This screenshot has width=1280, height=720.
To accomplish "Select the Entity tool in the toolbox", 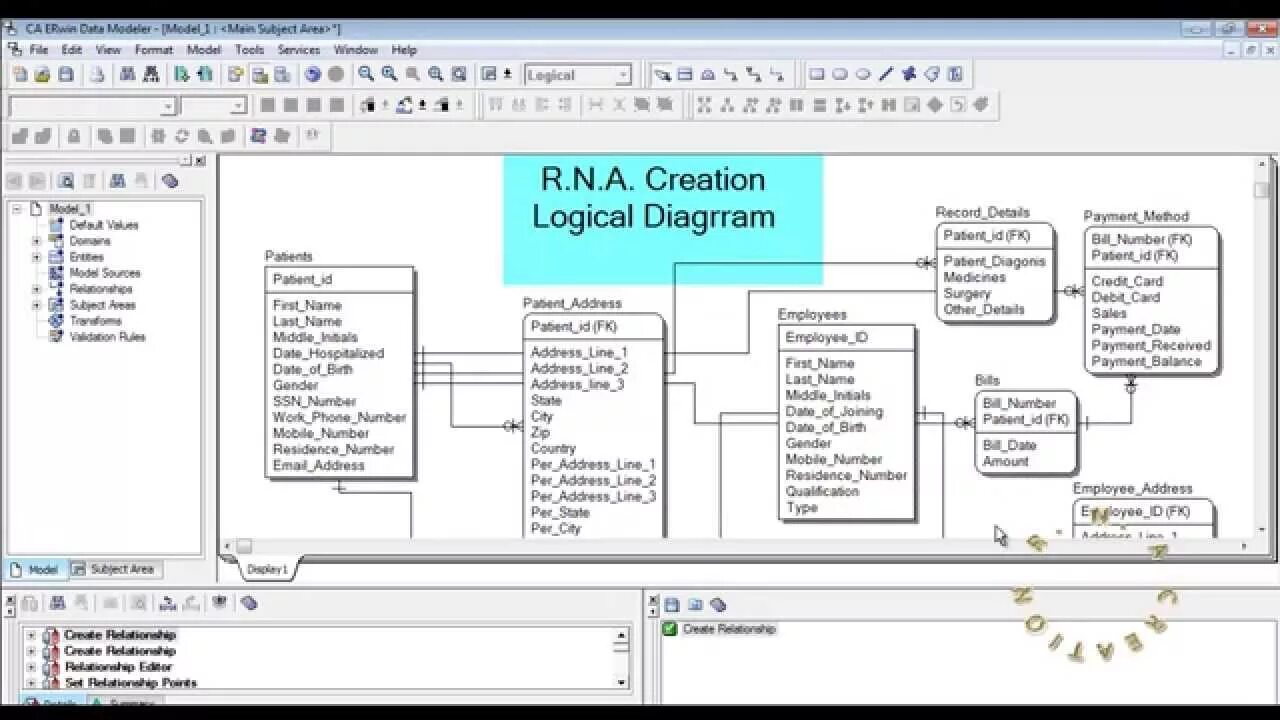I will click(685, 74).
